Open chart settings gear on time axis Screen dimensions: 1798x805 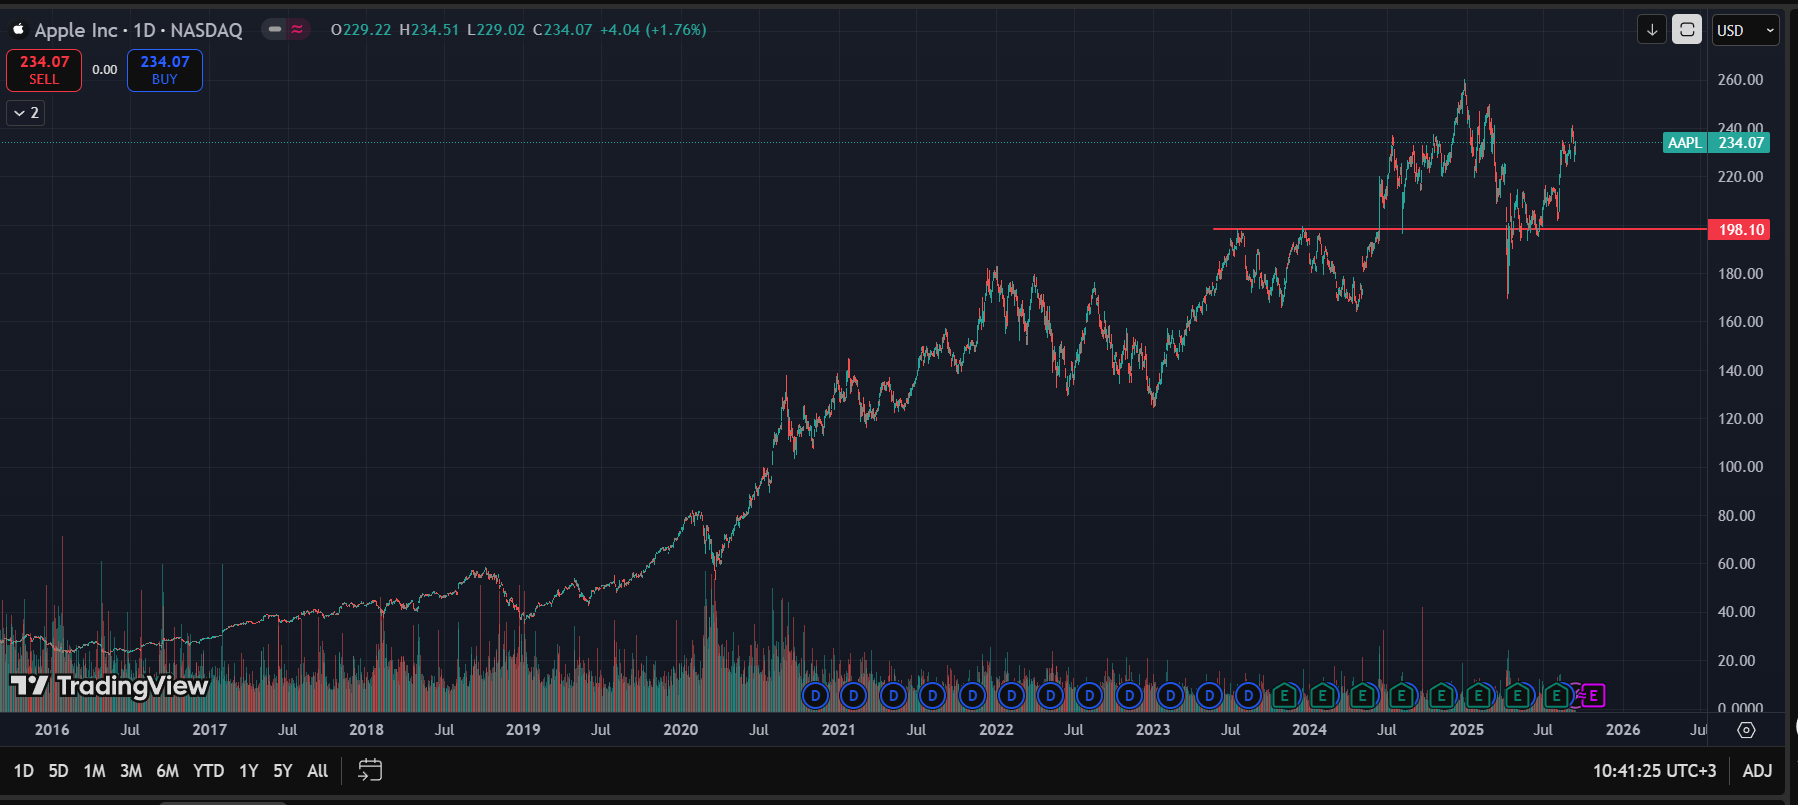click(1746, 730)
